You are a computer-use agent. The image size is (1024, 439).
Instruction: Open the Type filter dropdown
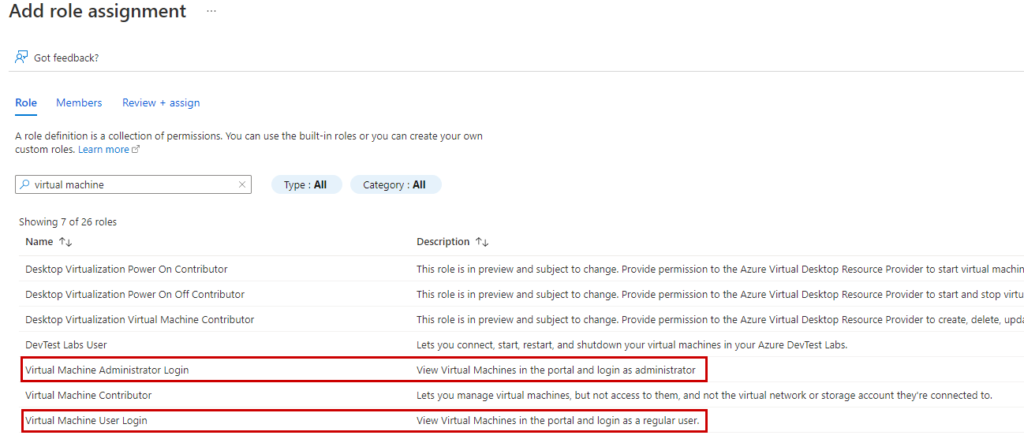pos(307,185)
